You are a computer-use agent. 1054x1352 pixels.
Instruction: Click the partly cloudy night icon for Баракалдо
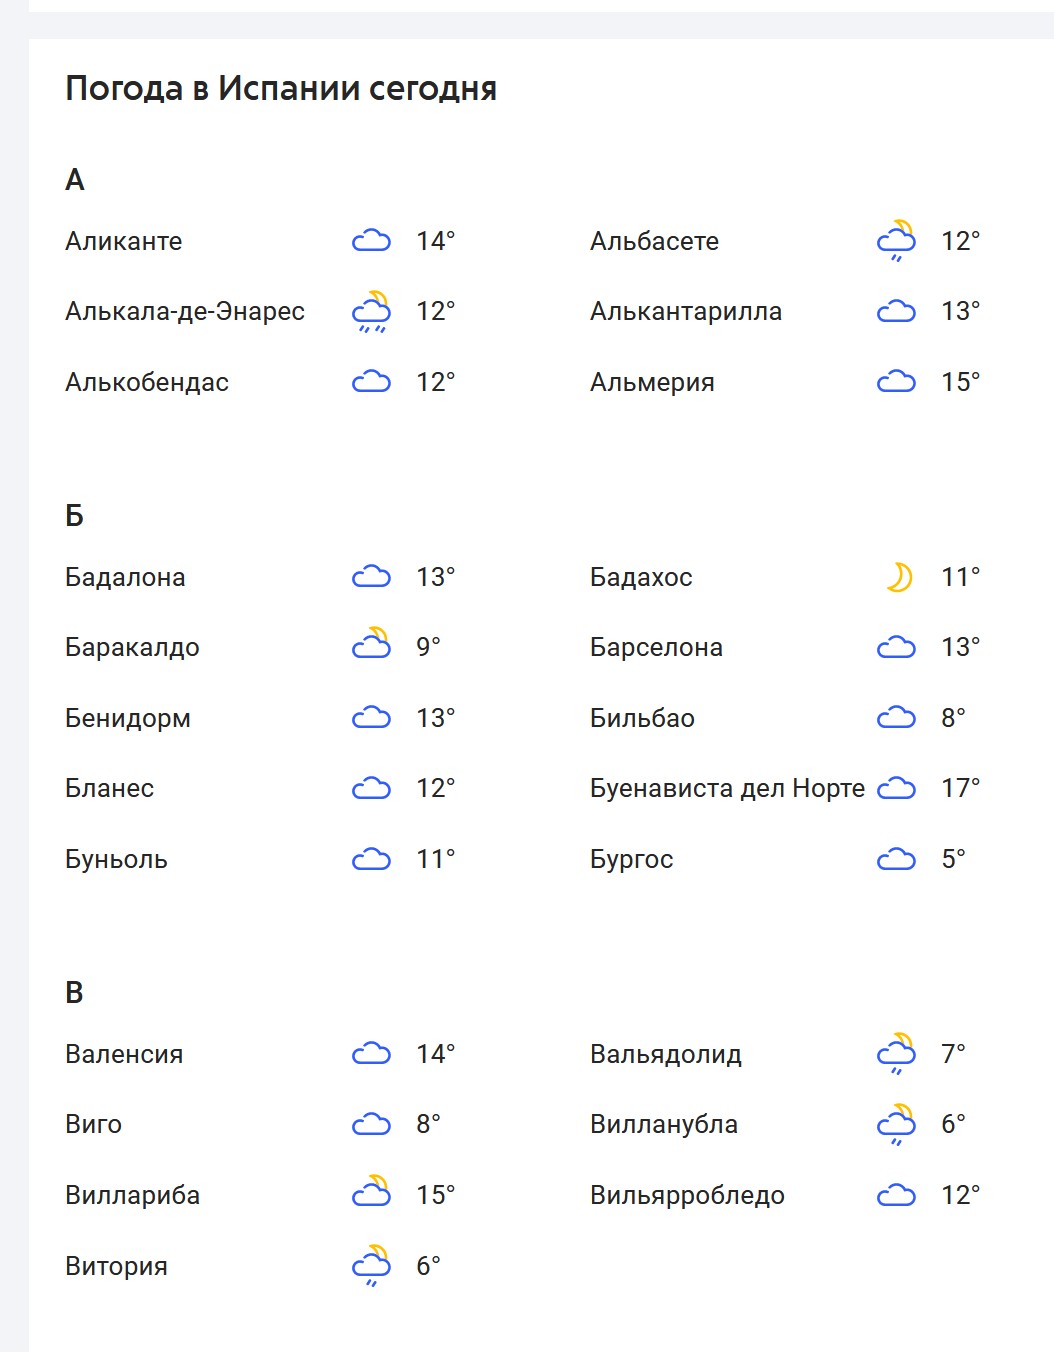(x=371, y=647)
